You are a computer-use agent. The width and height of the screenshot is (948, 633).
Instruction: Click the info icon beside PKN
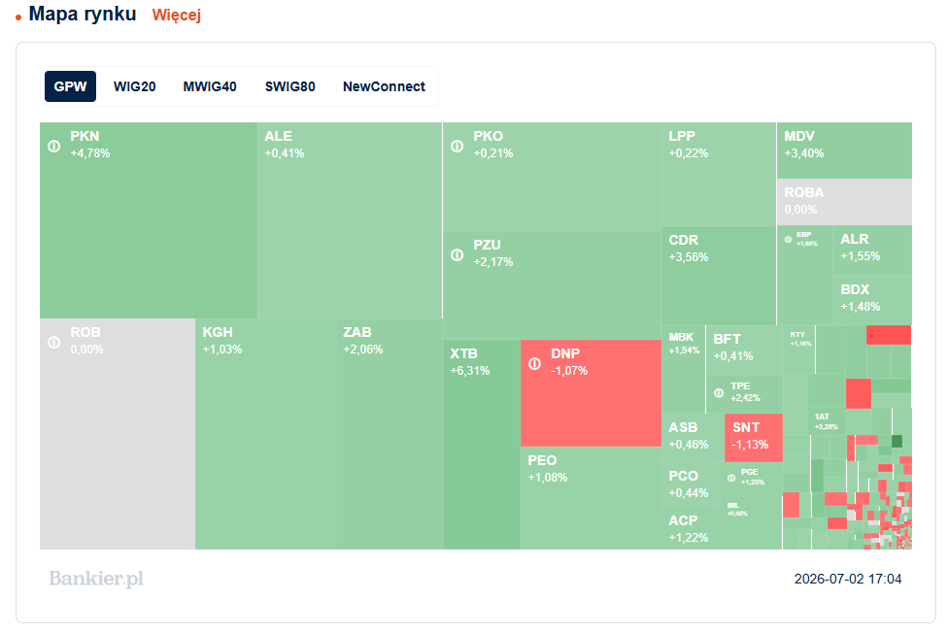(x=54, y=146)
